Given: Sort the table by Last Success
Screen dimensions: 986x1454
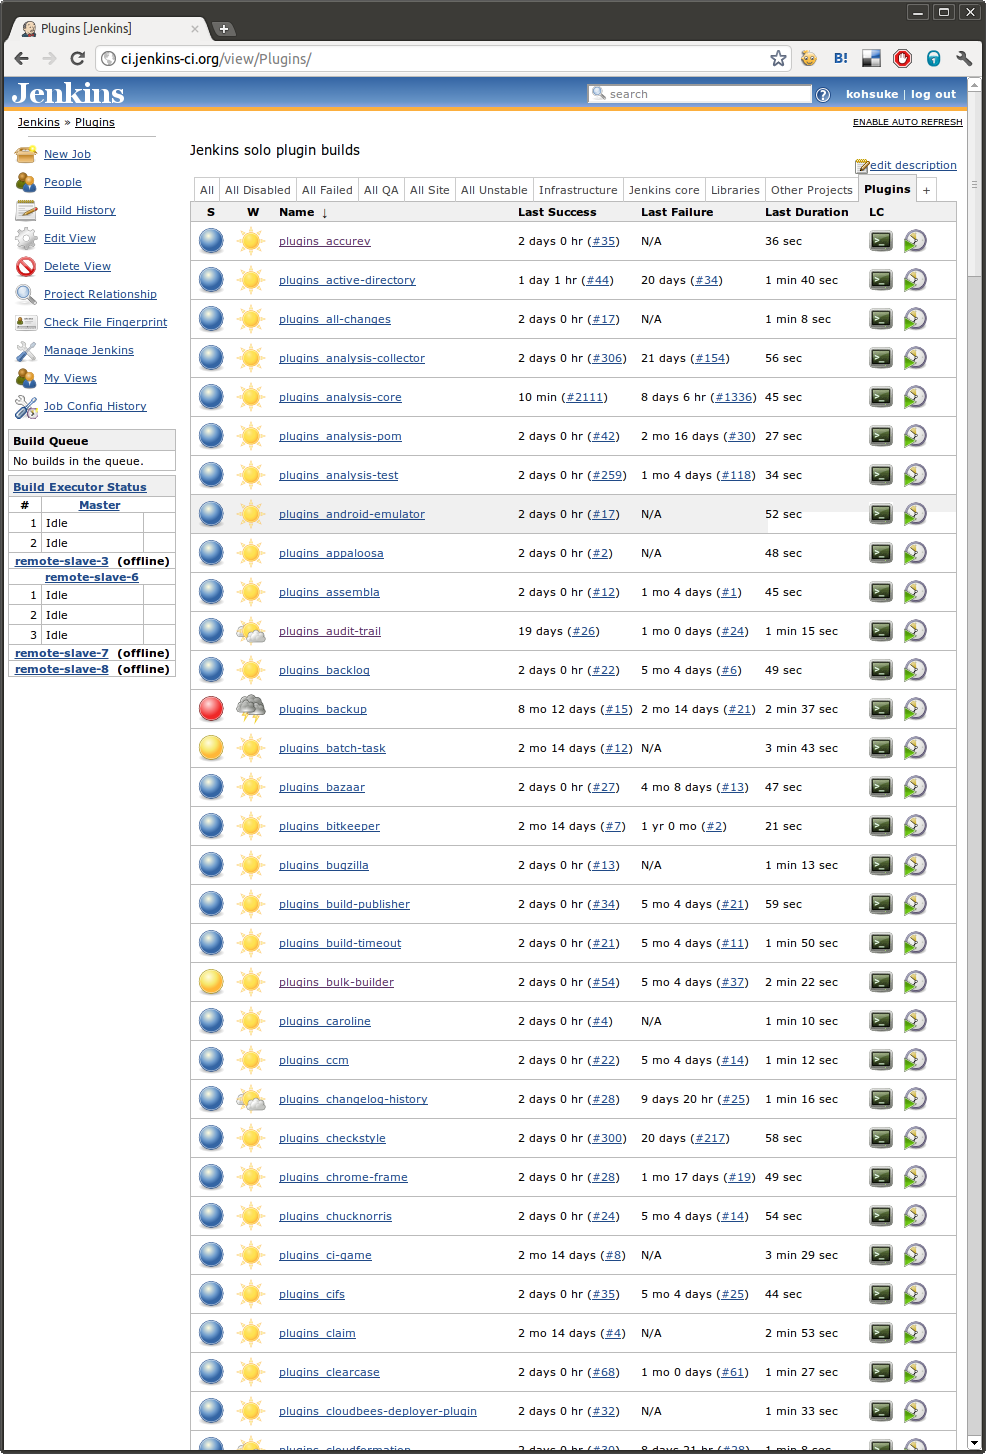Looking at the screenshot, I should pyautogui.click(x=557, y=212).
